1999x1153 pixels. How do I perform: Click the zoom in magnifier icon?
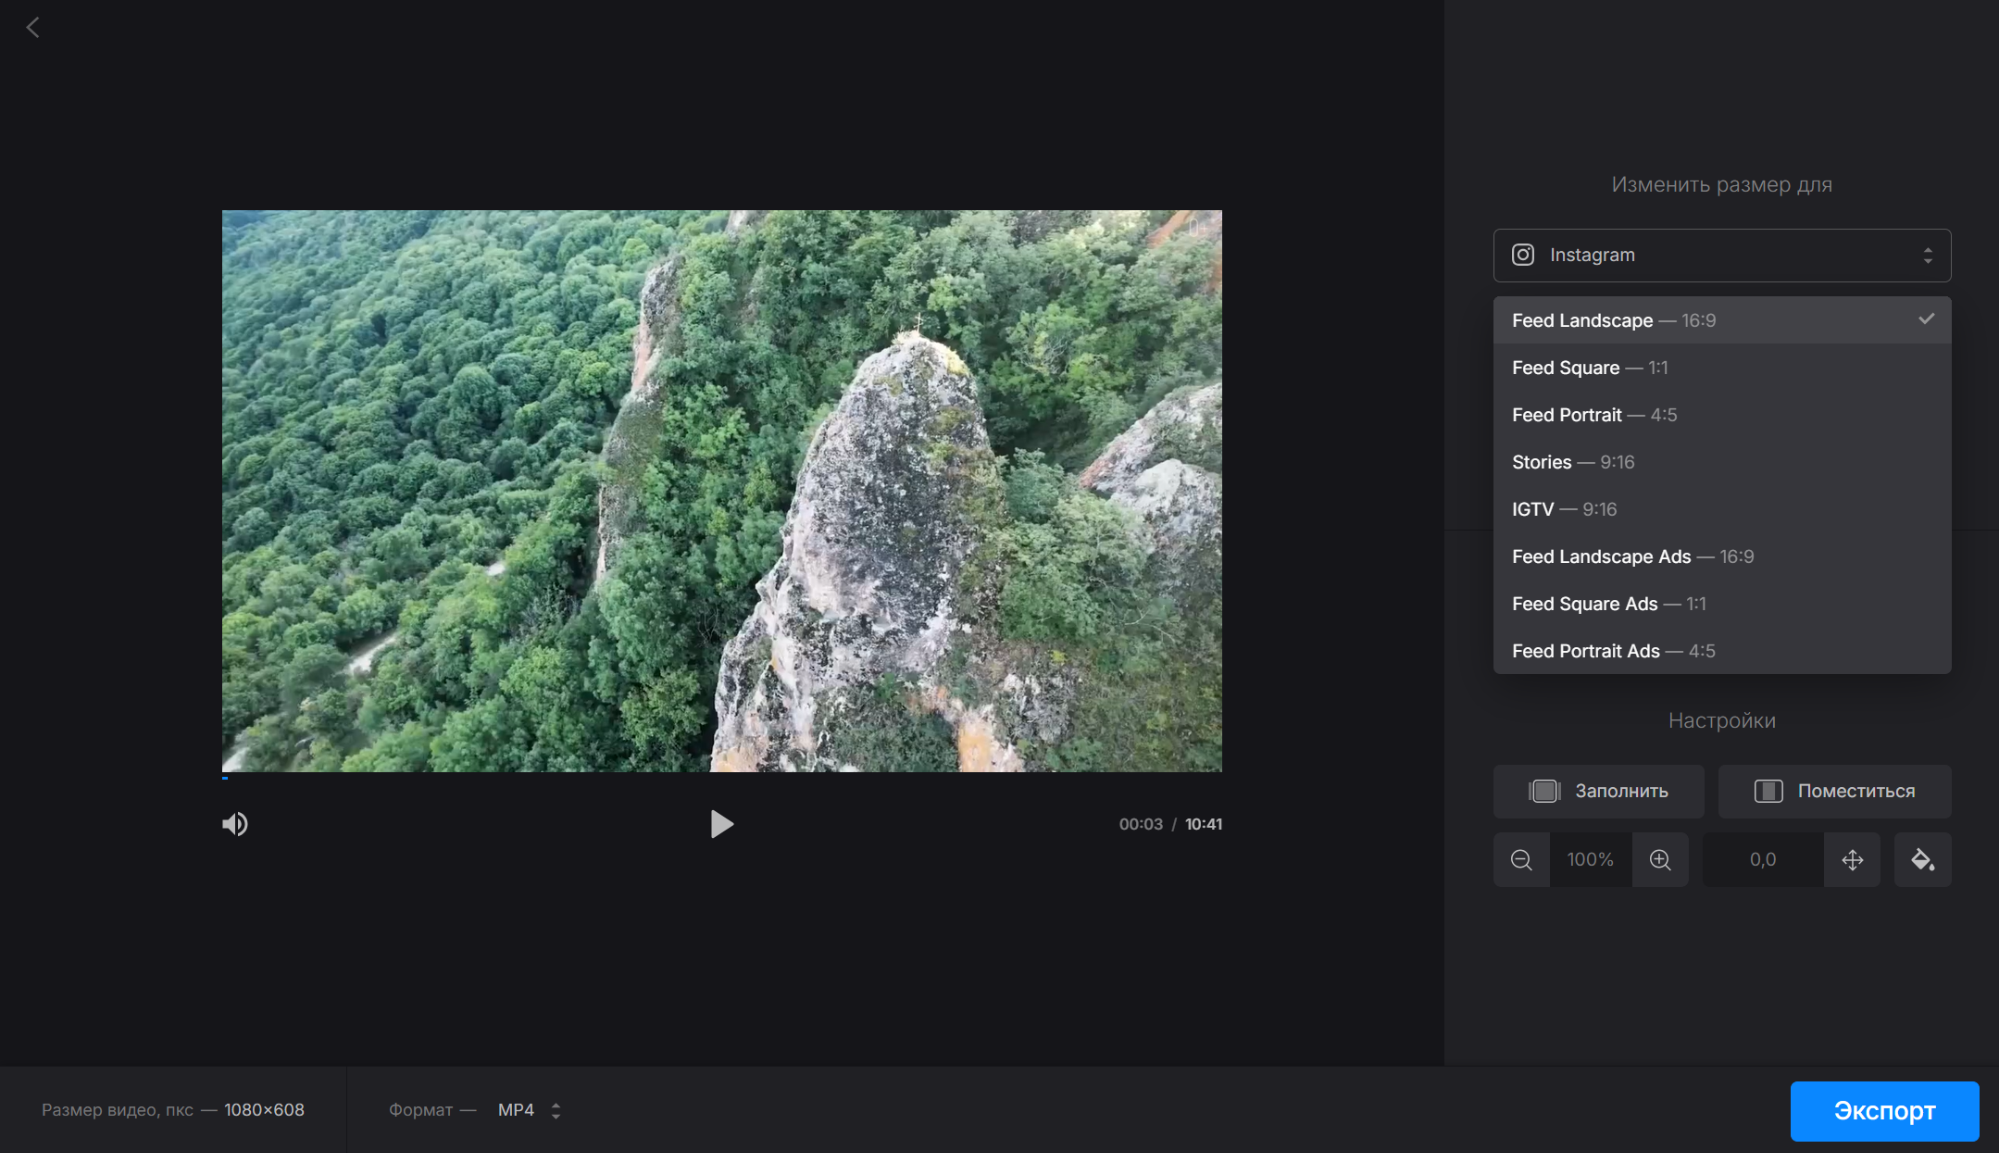(x=1660, y=860)
